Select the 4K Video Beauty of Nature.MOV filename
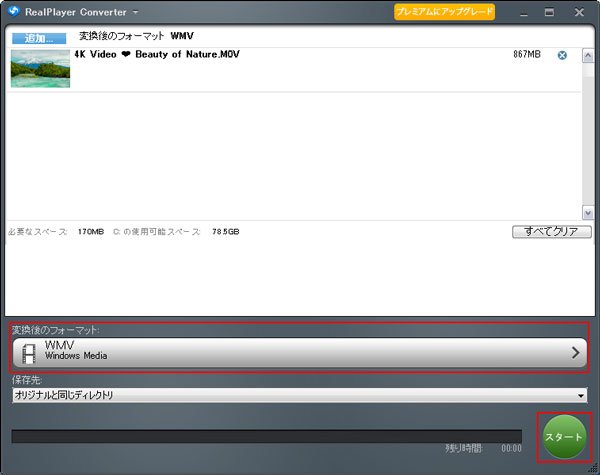Screen dimensions: 600x475 [x=157, y=54]
